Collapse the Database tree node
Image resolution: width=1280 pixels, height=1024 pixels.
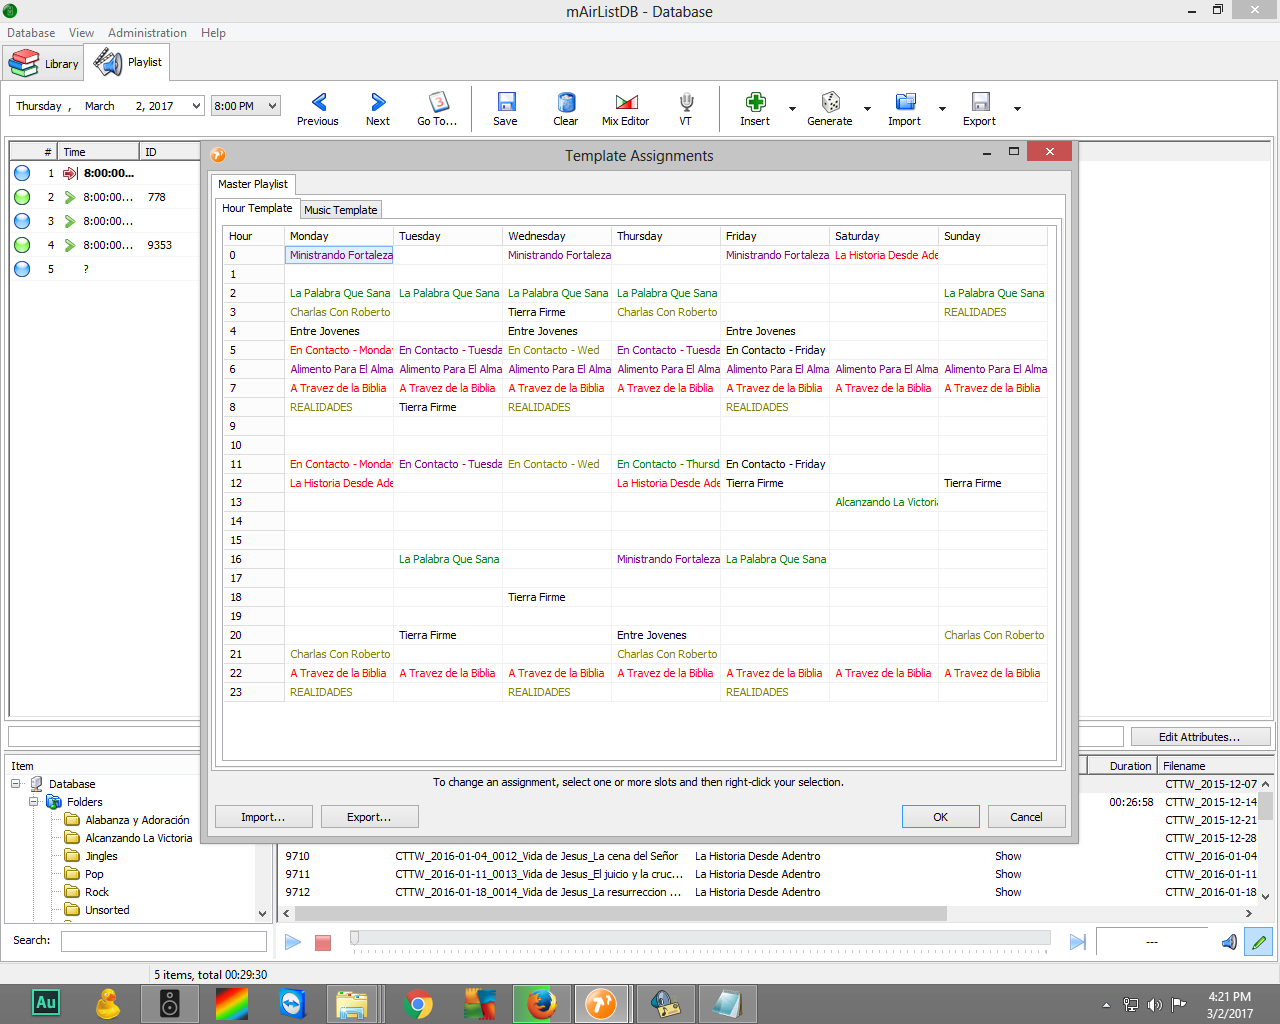(x=16, y=784)
